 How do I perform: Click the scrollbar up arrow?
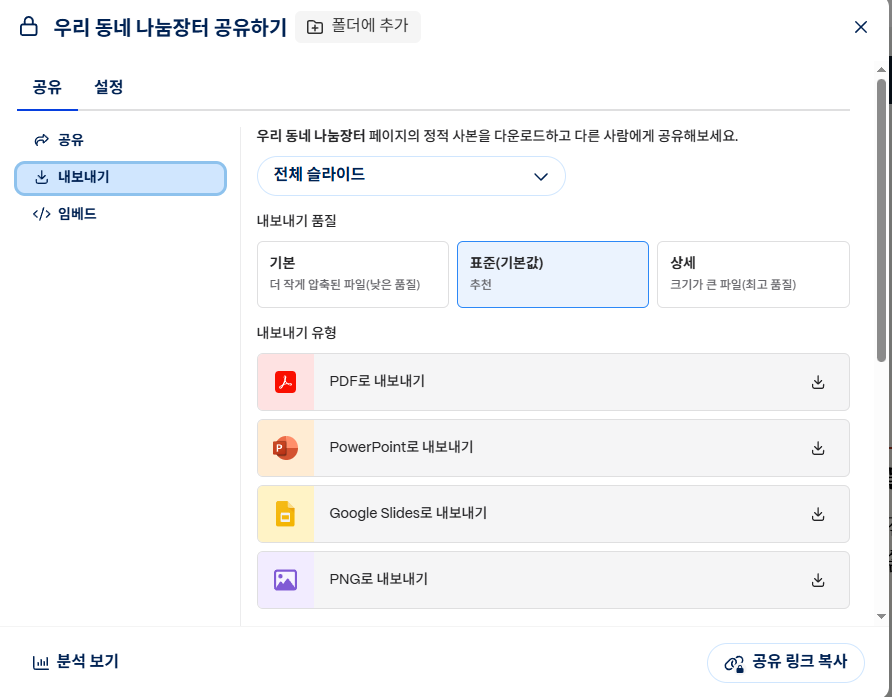coord(881,69)
